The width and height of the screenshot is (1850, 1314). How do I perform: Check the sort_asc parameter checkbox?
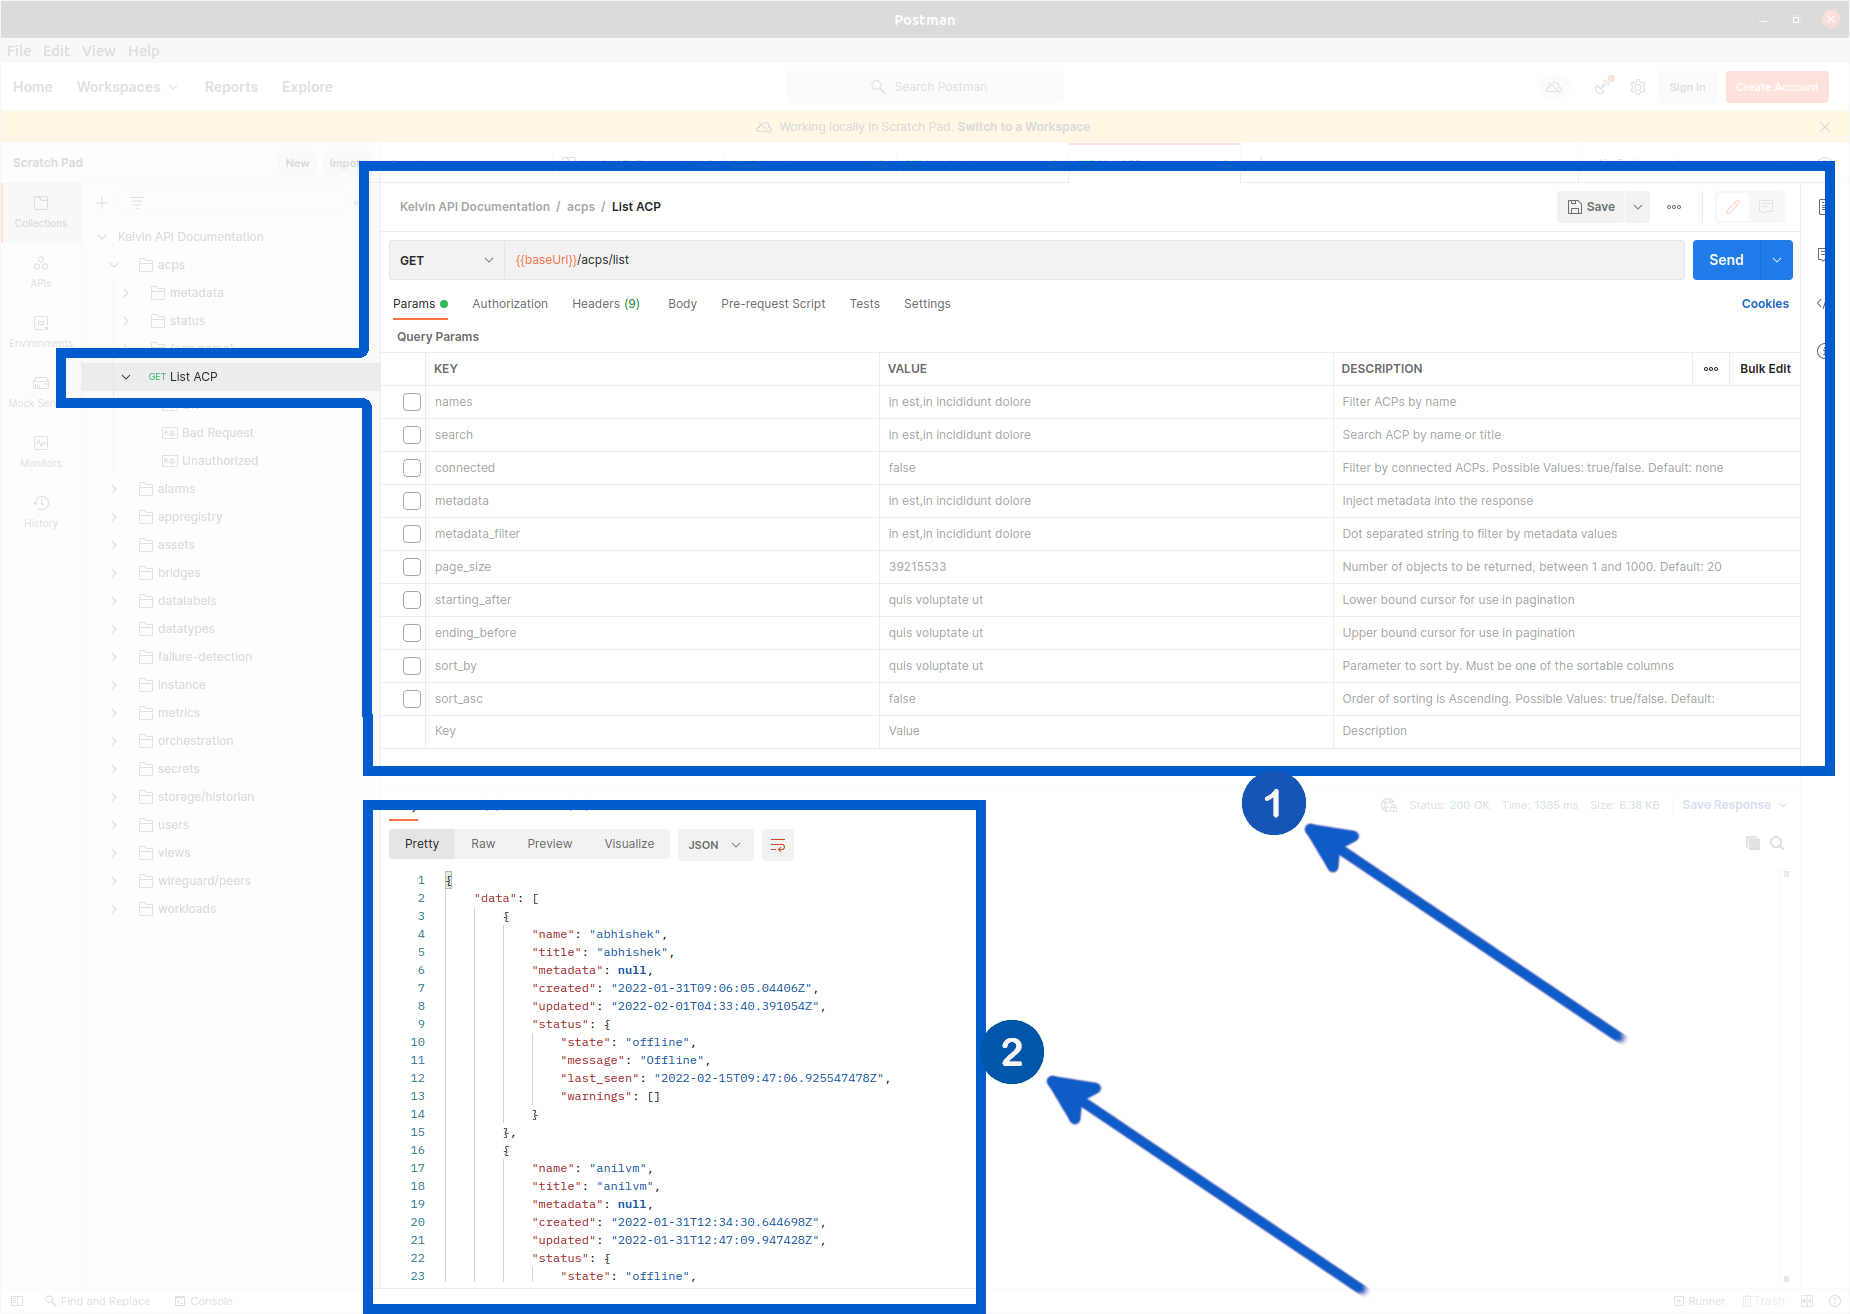click(x=411, y=698)
